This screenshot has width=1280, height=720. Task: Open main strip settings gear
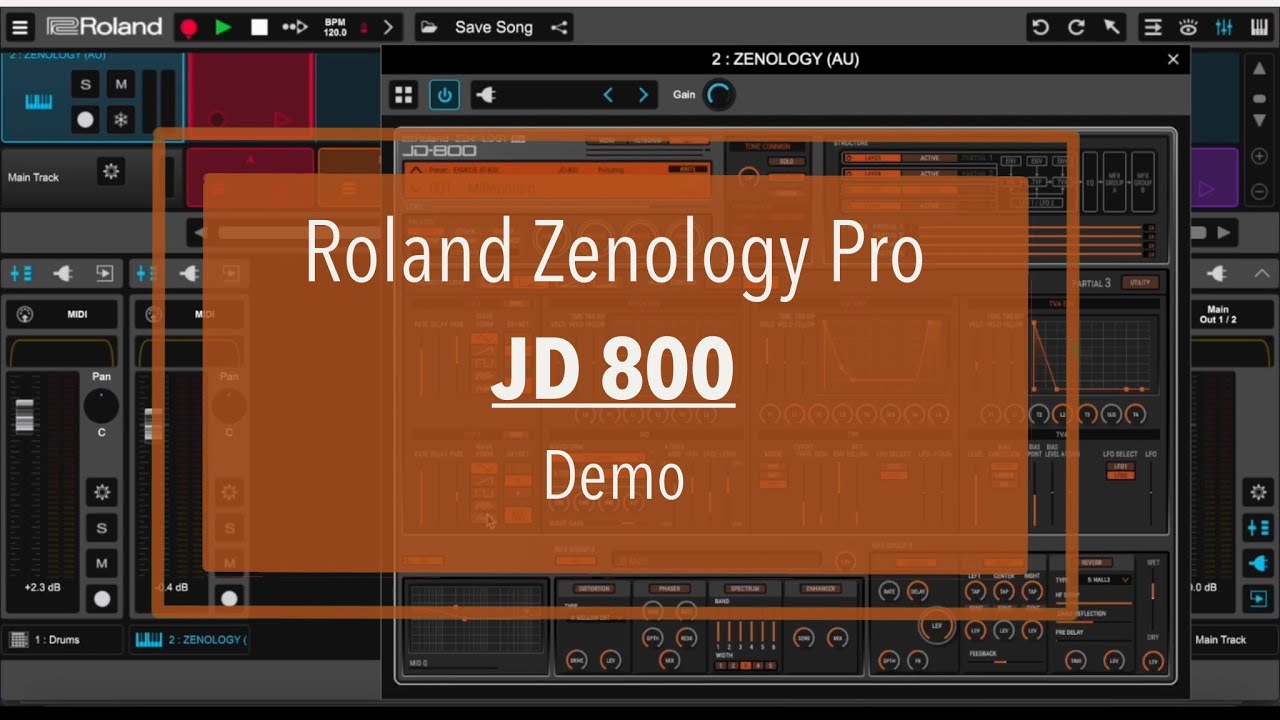pos(1258,491)
